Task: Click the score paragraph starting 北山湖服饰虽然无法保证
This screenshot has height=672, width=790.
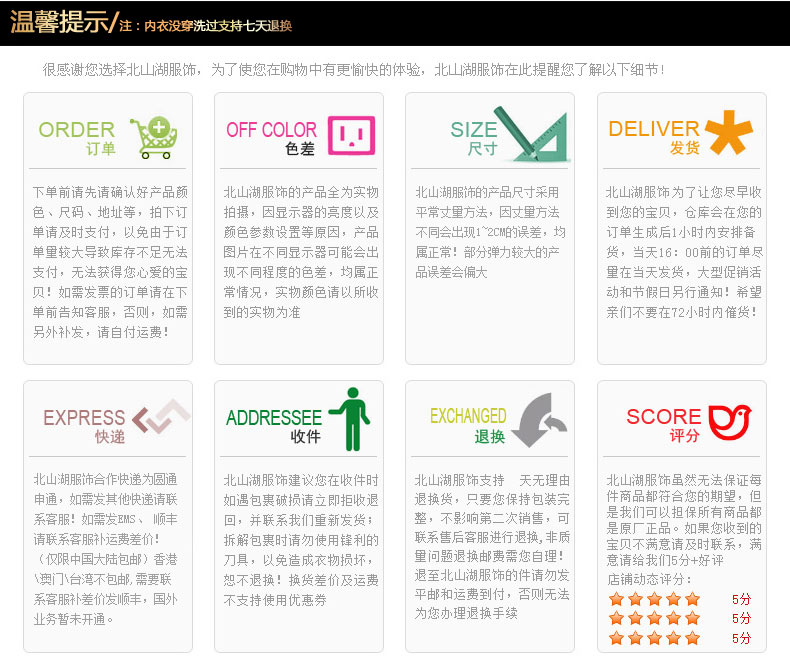Action: click(x=684, y=520)
